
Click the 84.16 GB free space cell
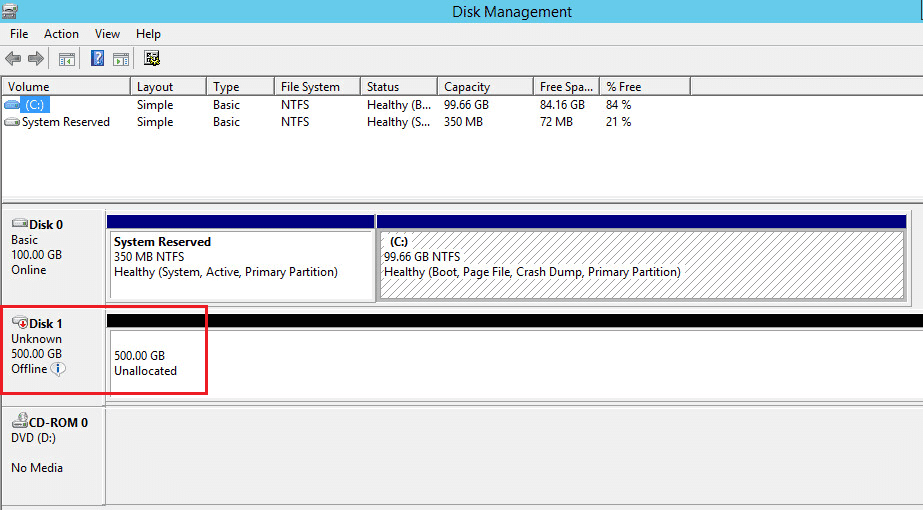point(562,105)
